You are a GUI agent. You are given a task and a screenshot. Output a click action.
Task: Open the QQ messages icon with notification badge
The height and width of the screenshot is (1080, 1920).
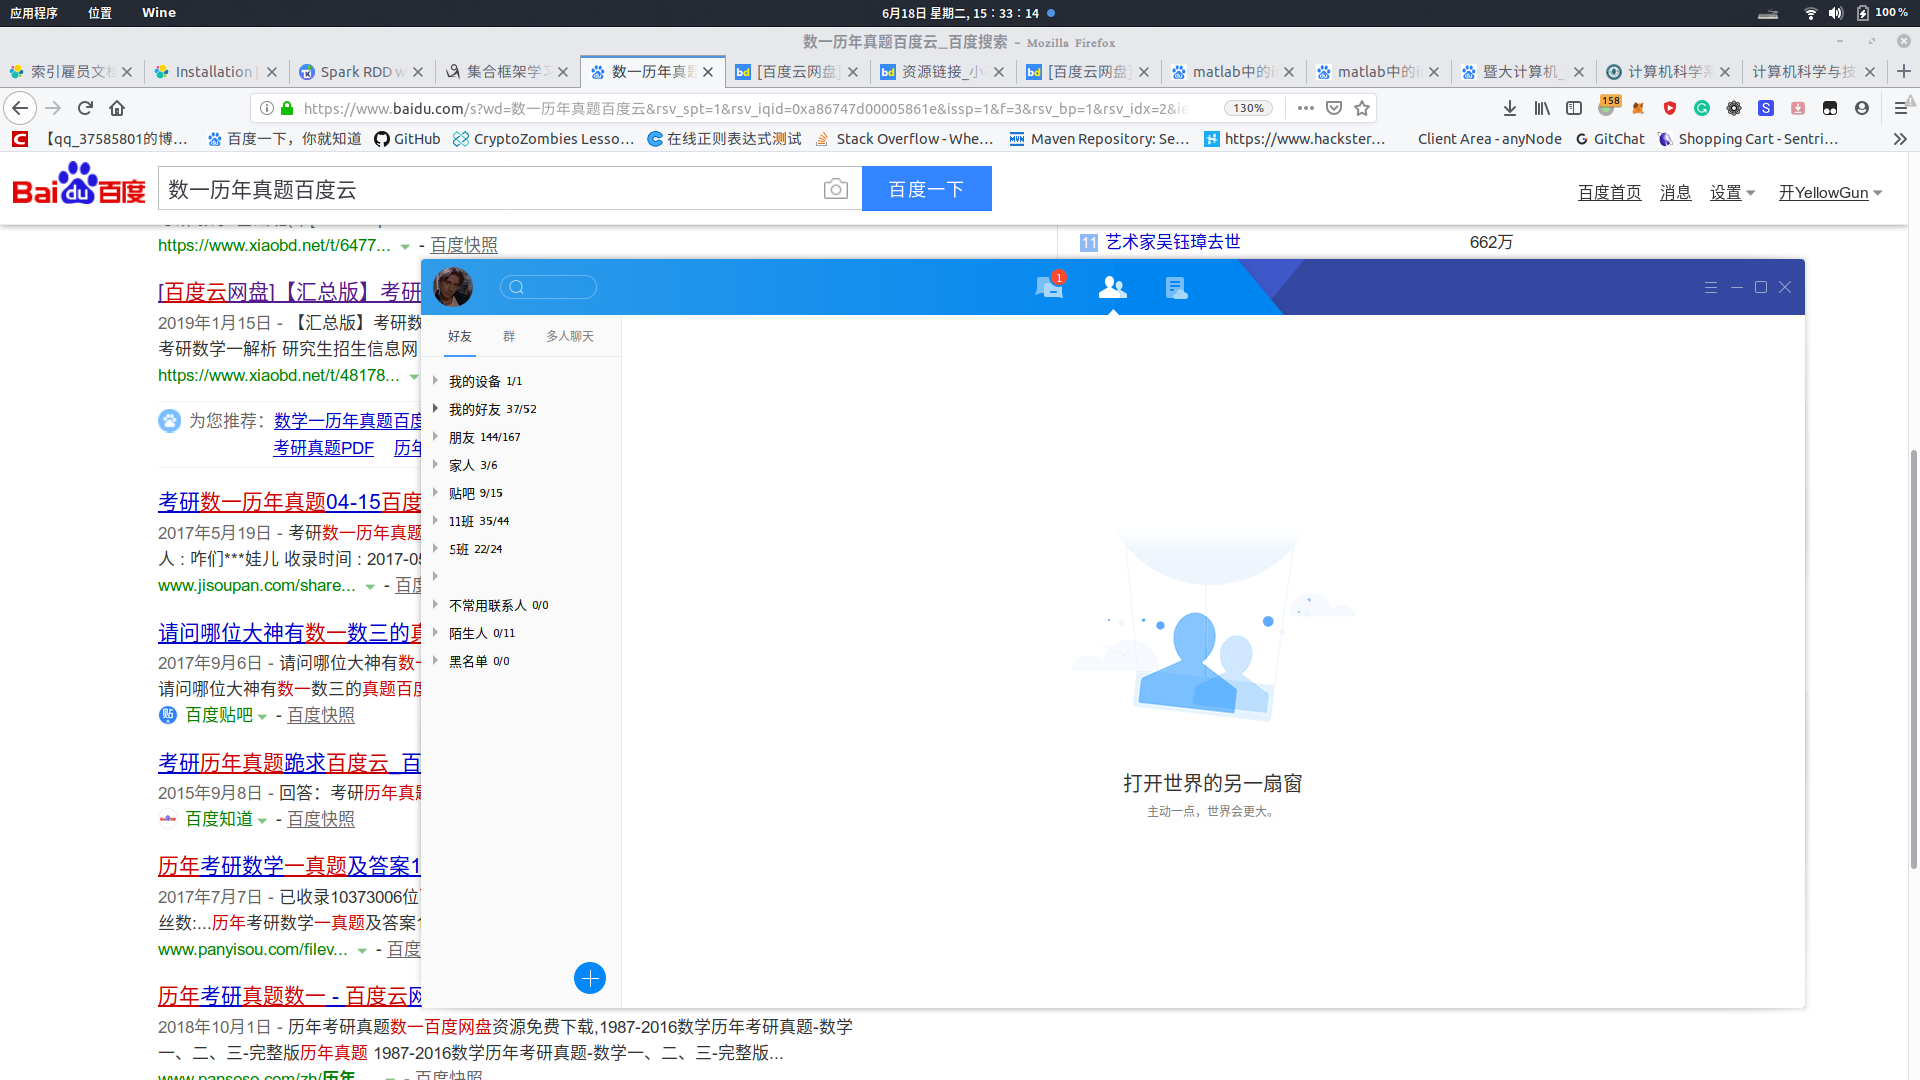click(x=1048, y=288)
